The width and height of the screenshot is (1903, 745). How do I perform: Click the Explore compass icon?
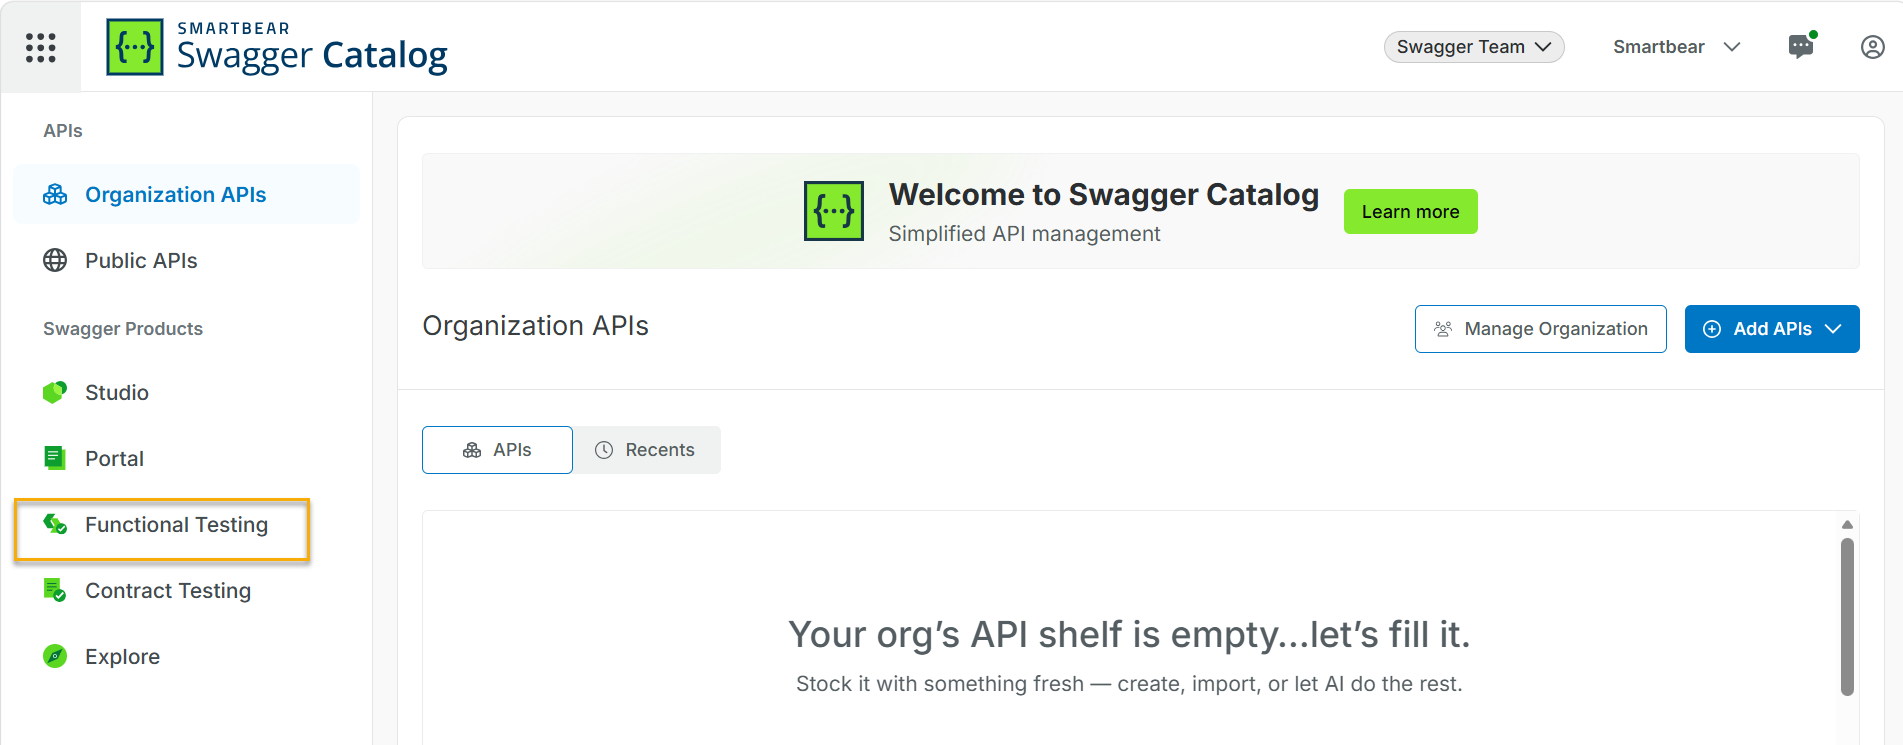tap(55, 657)
